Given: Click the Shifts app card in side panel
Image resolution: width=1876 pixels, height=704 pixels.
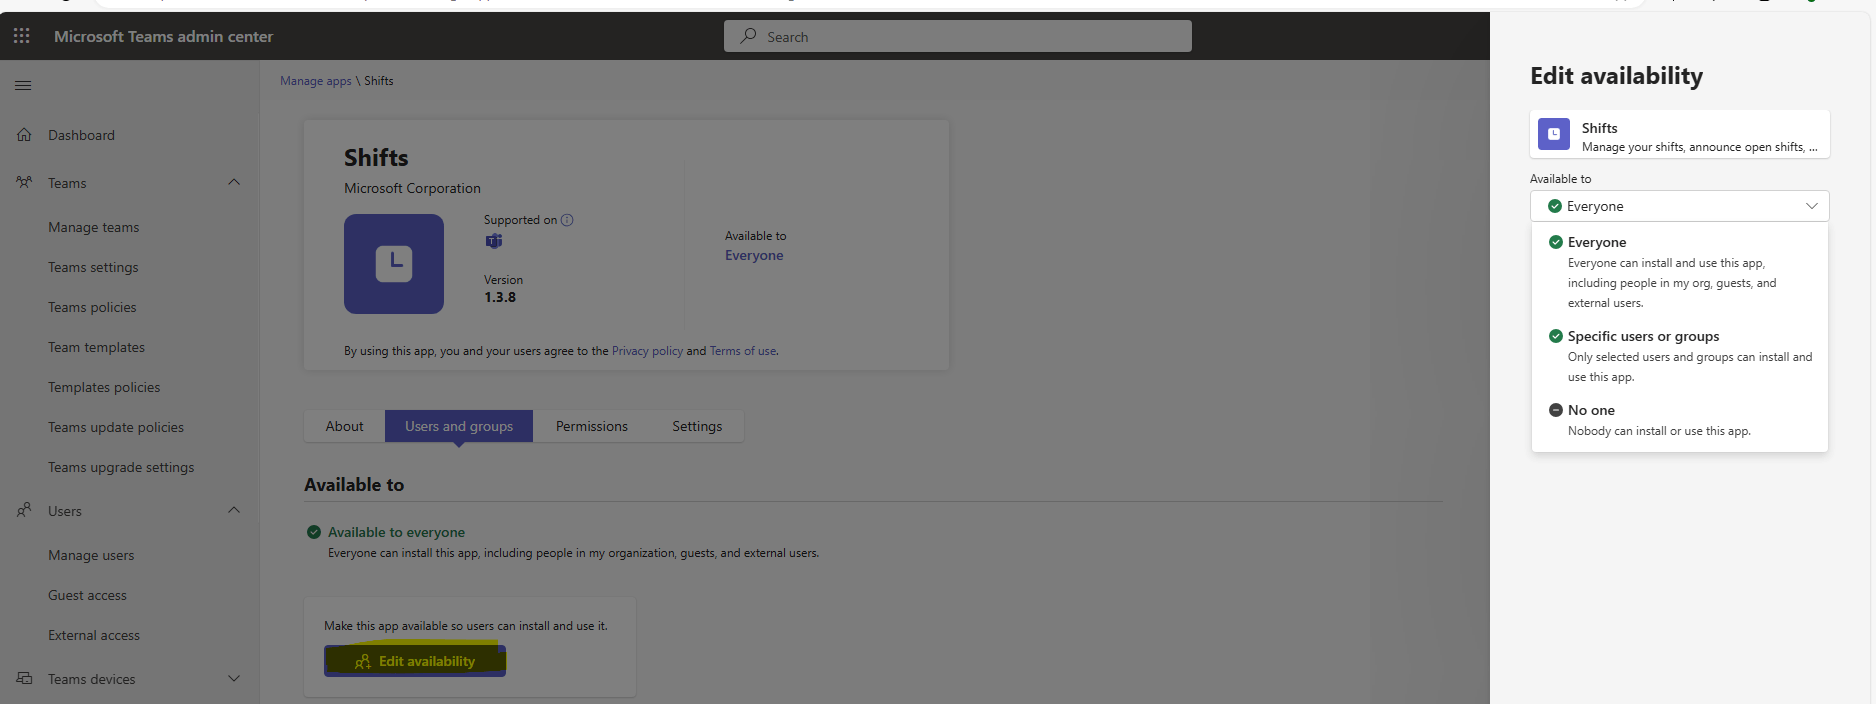Looking at the screenshot, I should (1680, 134).
